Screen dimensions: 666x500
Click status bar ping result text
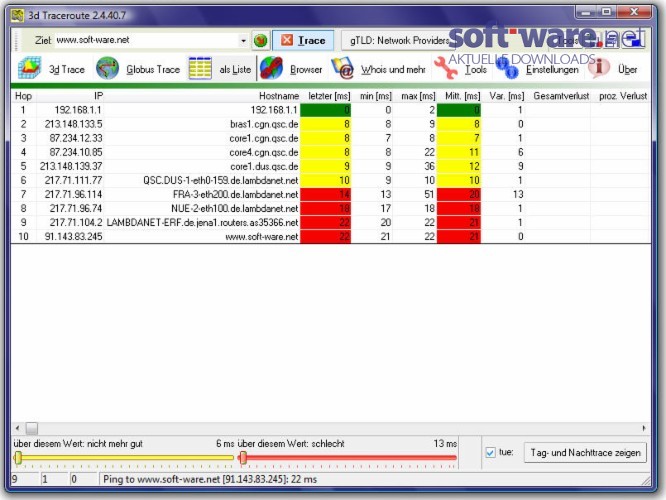coord(210,479)
